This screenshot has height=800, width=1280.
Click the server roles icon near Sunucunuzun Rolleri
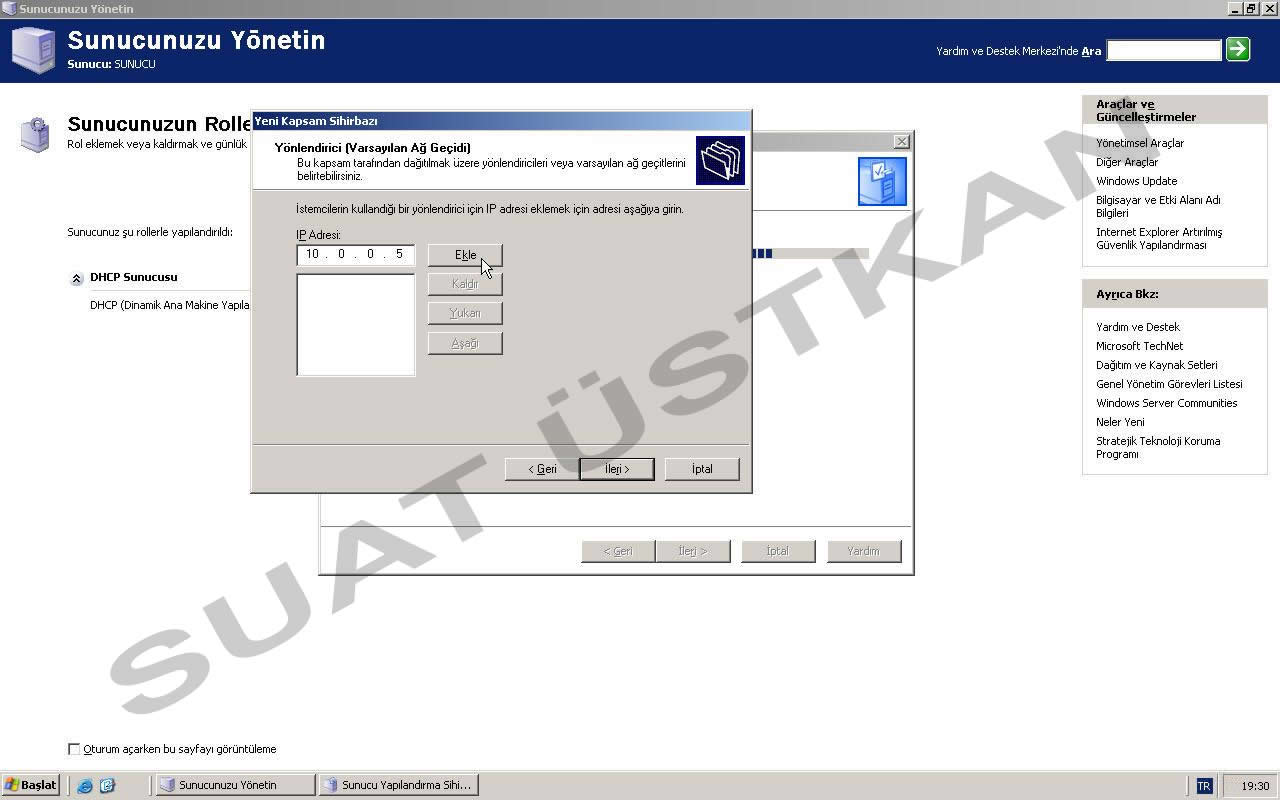[x=36, y=134]
